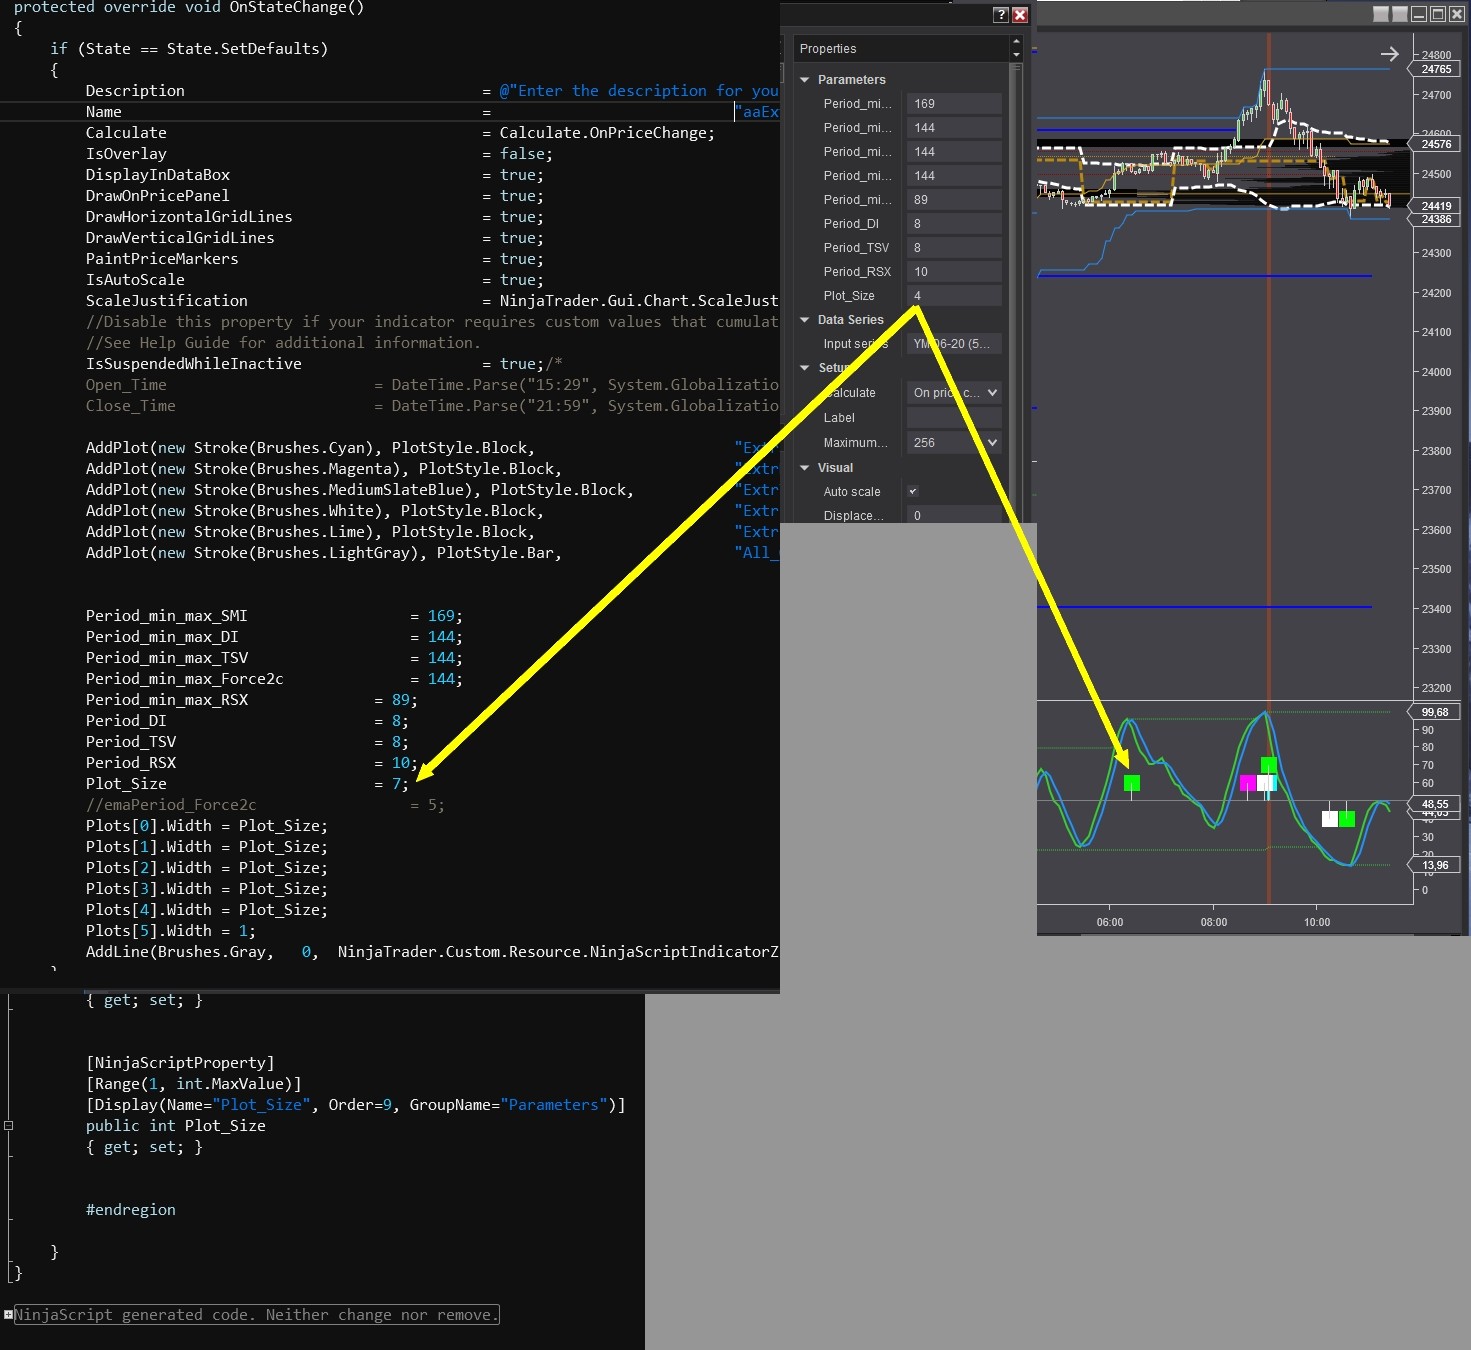Click the 48,55 indicator value marker
The image size is (1471, 1350).
pos(1435,804)
